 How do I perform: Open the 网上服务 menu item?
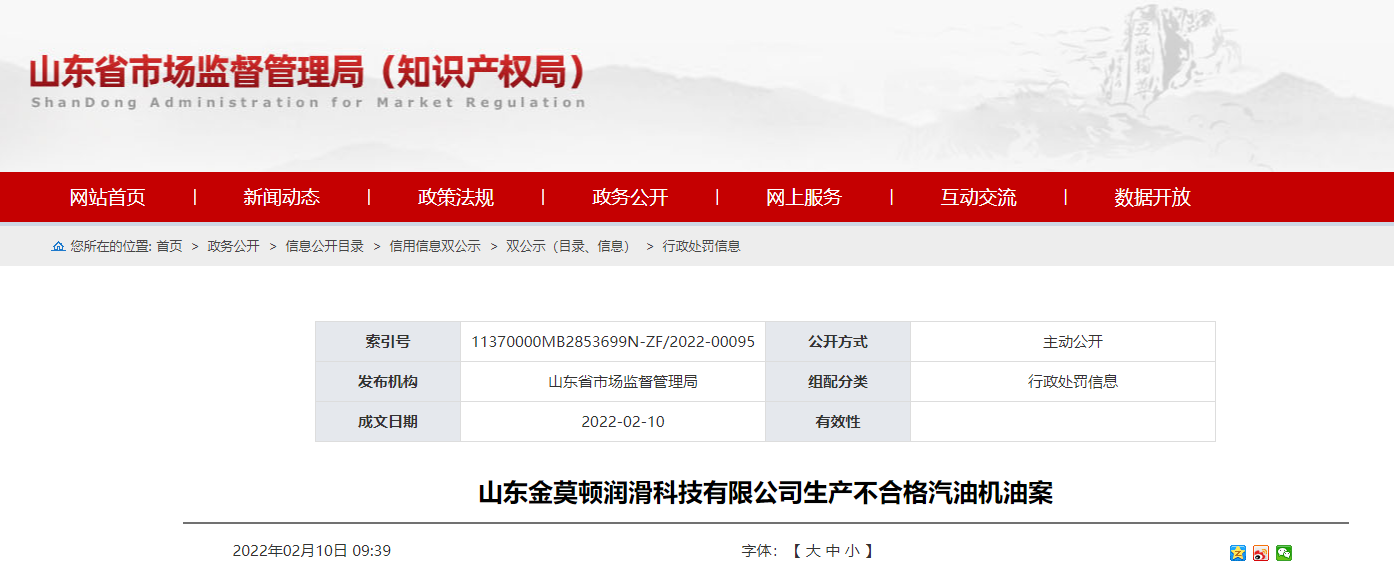(804, 197)
